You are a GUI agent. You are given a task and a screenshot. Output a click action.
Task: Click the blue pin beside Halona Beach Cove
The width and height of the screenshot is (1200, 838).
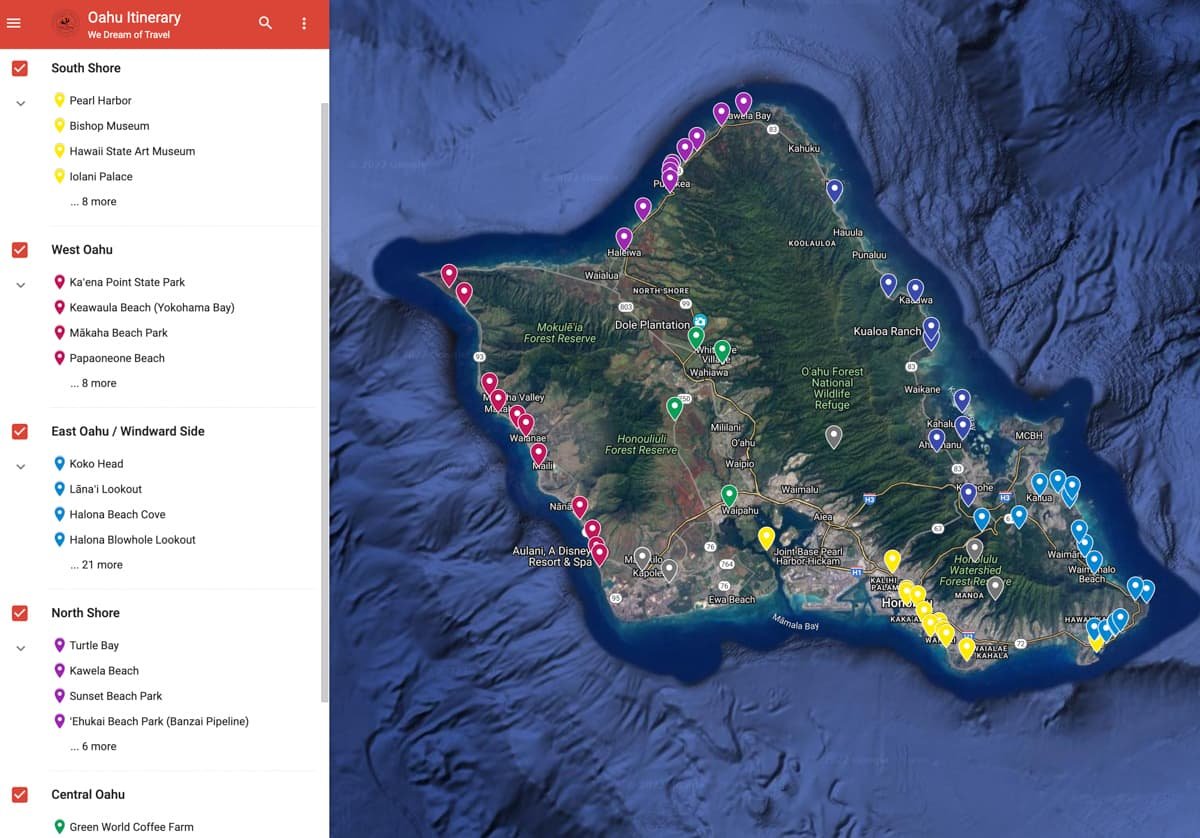59,514
